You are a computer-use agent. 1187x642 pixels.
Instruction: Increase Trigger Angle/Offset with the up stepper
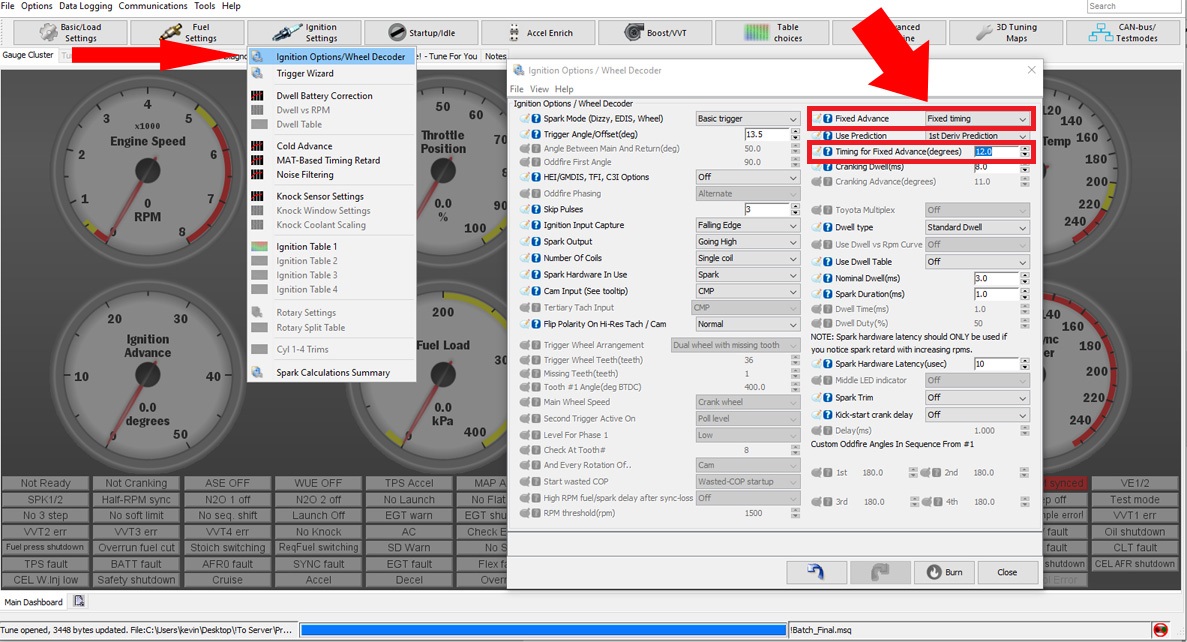(x=795, y=130)
